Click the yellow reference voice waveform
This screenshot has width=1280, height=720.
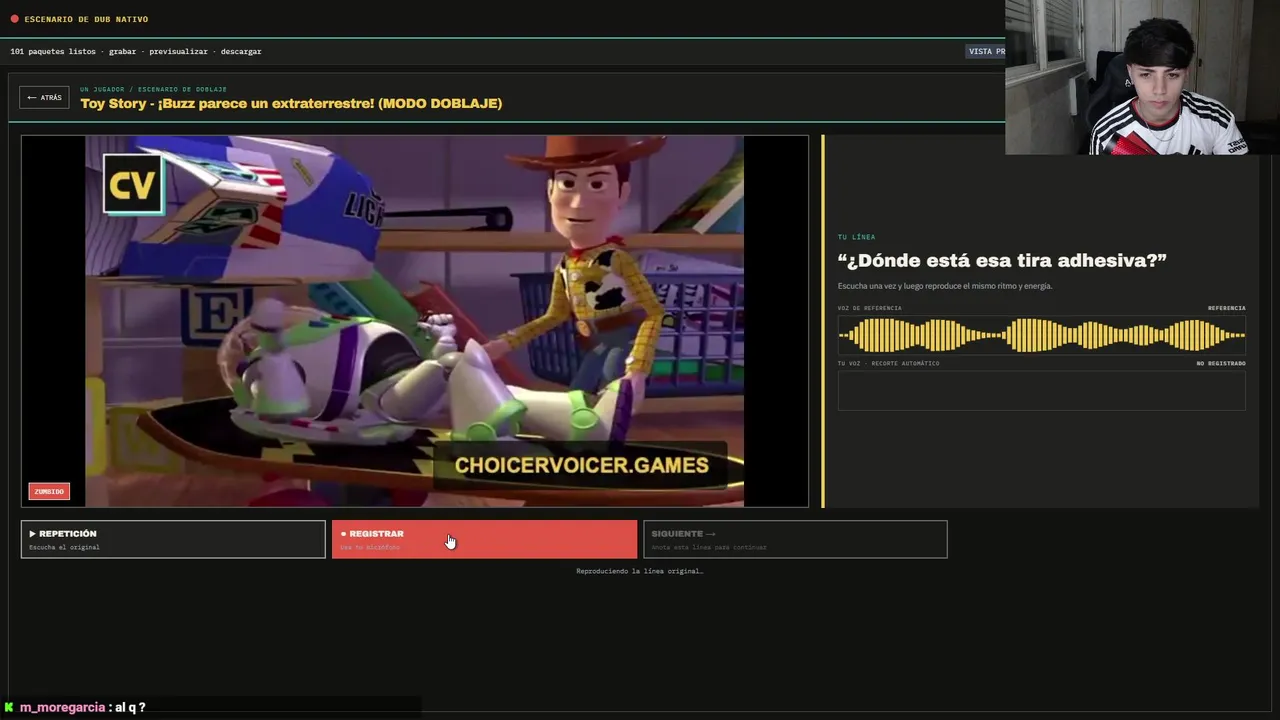1041,335
